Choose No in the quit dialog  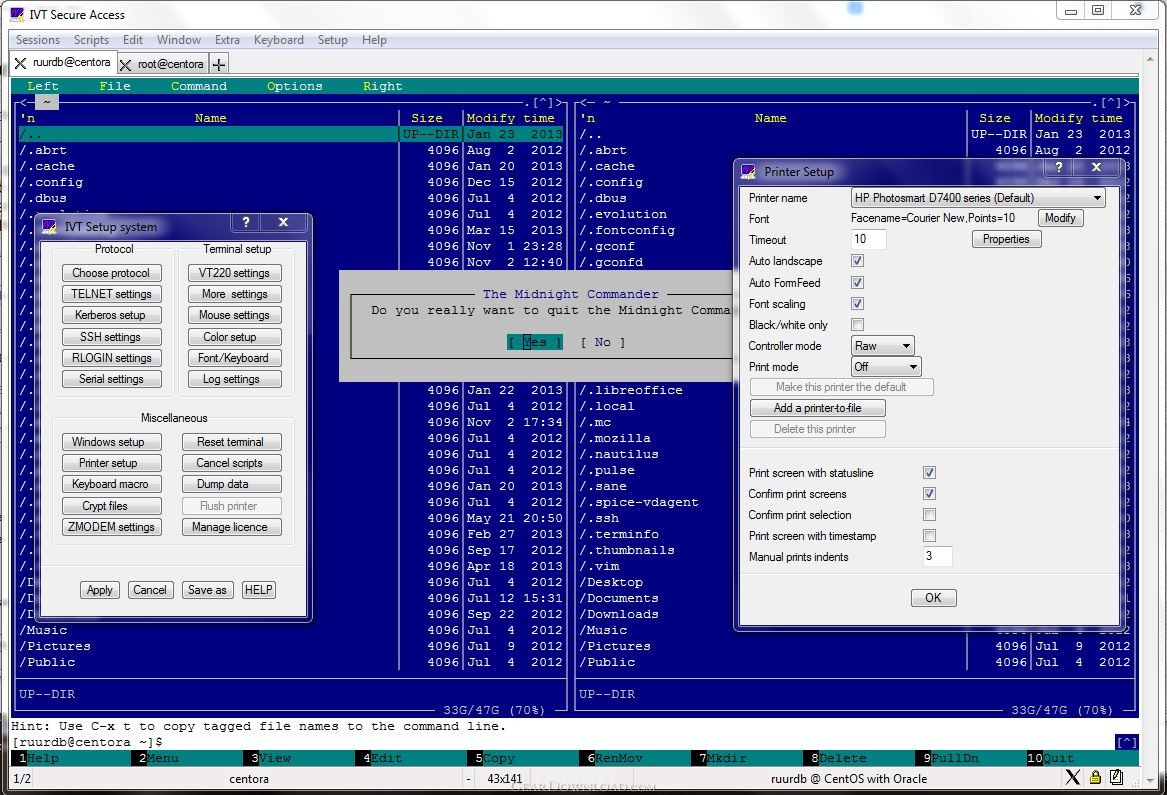coord(603,342)
